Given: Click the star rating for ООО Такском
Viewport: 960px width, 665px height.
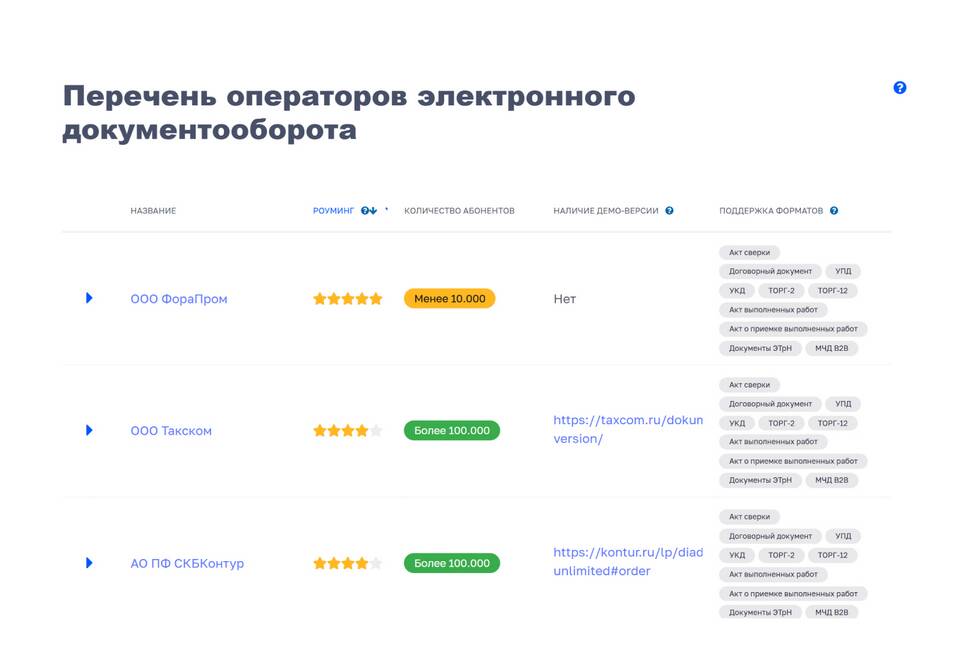Looking at the screenshot, I should pos(347,431).
